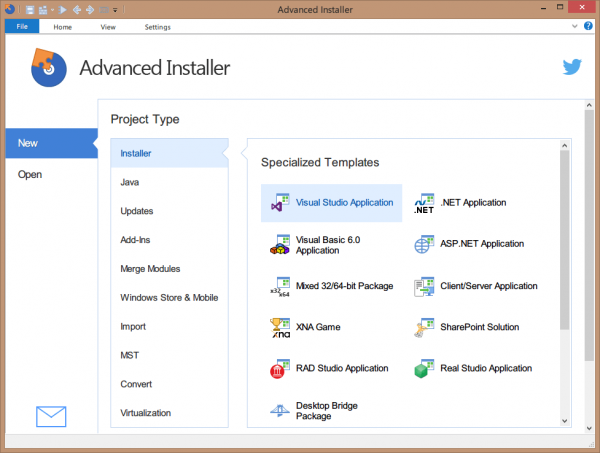Screen dimensions: 600x453
Task: Click the .NET Application icon
Action: pyautogui.click(x=424, y=203)
